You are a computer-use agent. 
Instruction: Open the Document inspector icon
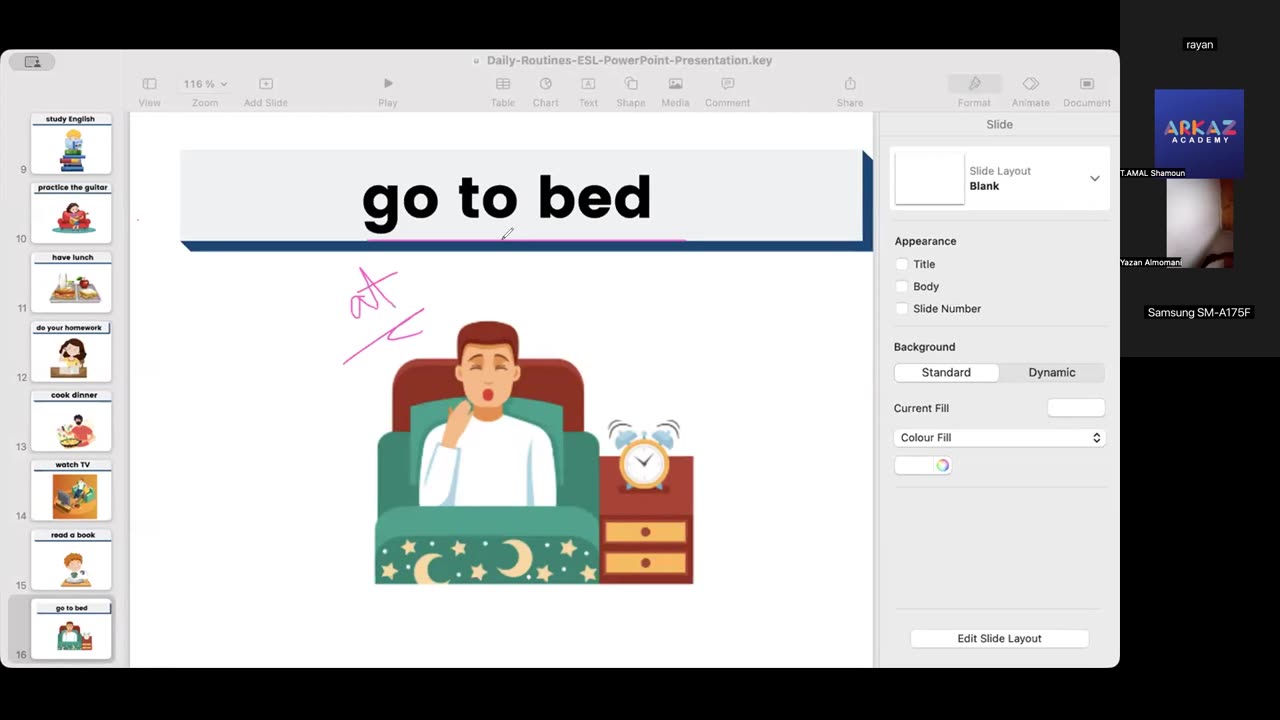pos(1087,84)
